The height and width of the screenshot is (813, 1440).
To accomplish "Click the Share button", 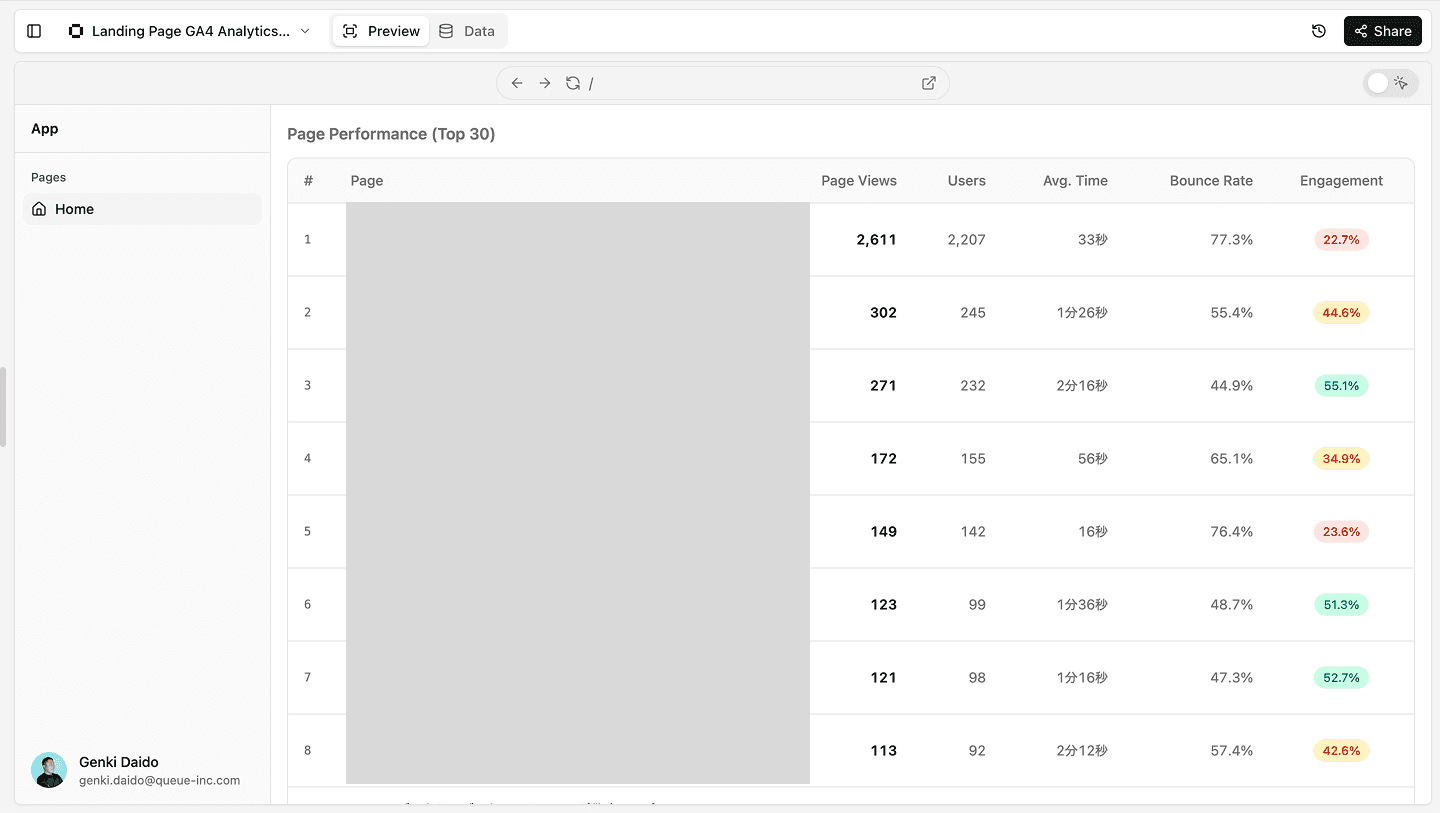I will point(1383,31).
